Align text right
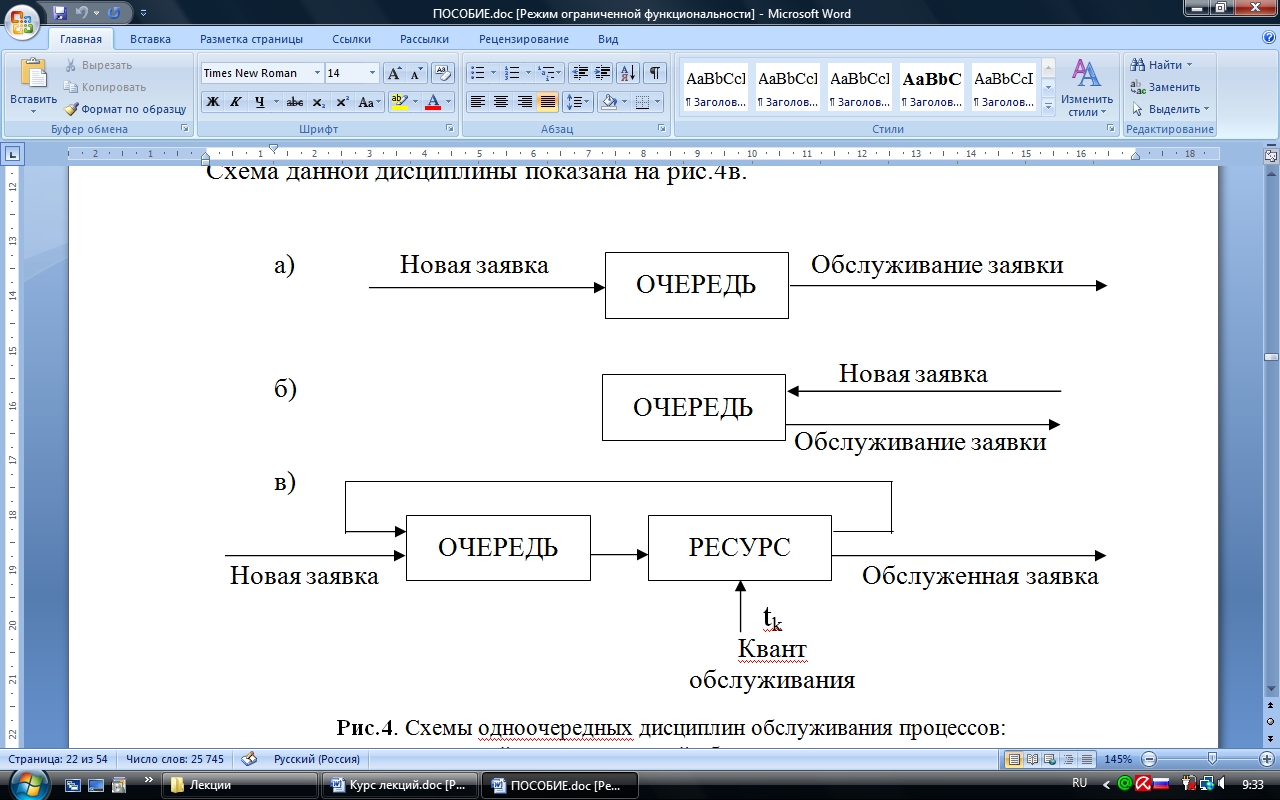 [524, 102]
